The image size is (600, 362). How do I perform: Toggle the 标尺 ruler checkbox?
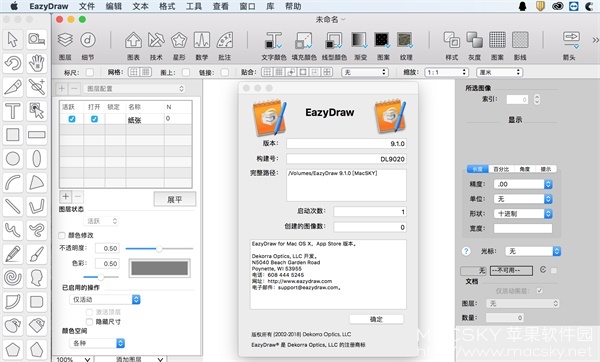90,72
